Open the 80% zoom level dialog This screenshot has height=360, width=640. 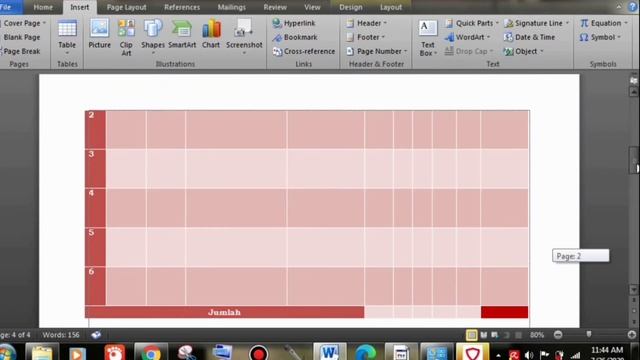pyautogui.click(x=537, y=335)
